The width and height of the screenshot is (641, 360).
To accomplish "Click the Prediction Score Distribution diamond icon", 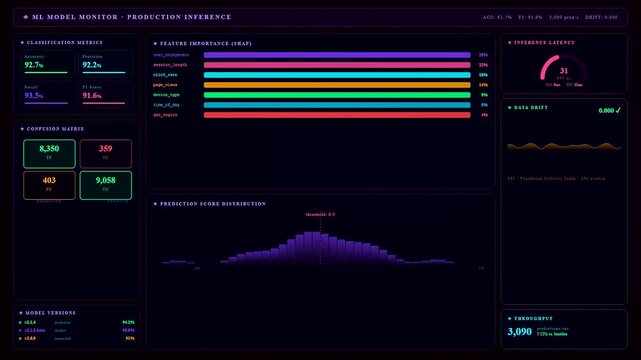I will (155, 203).
